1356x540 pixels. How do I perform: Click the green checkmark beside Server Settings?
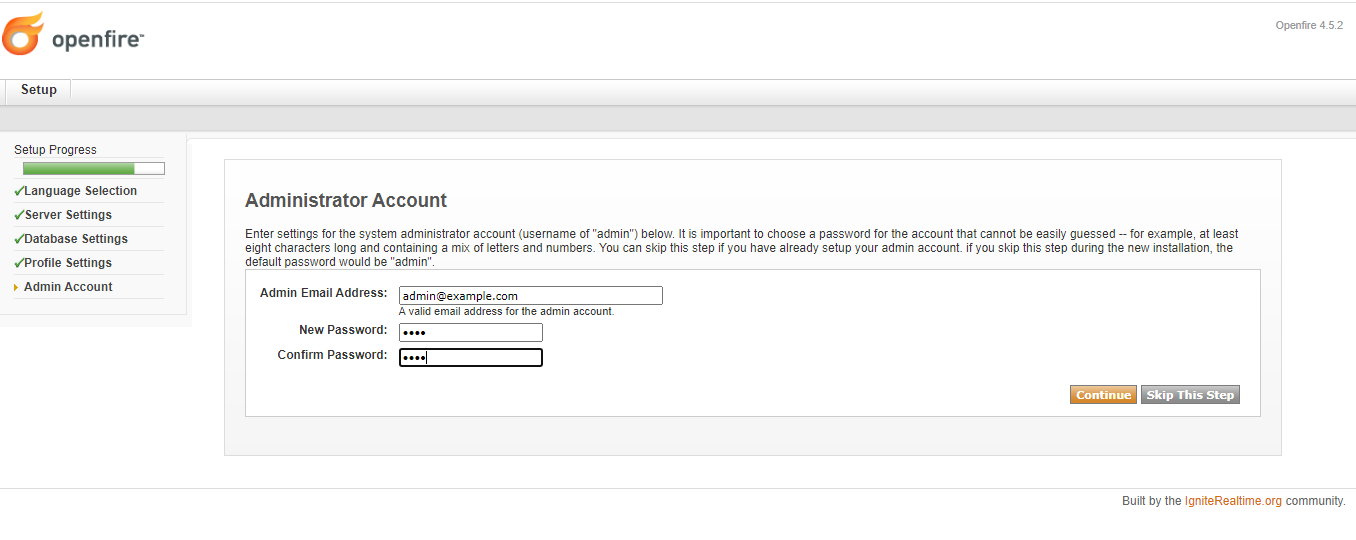click(x=19, y=215)
